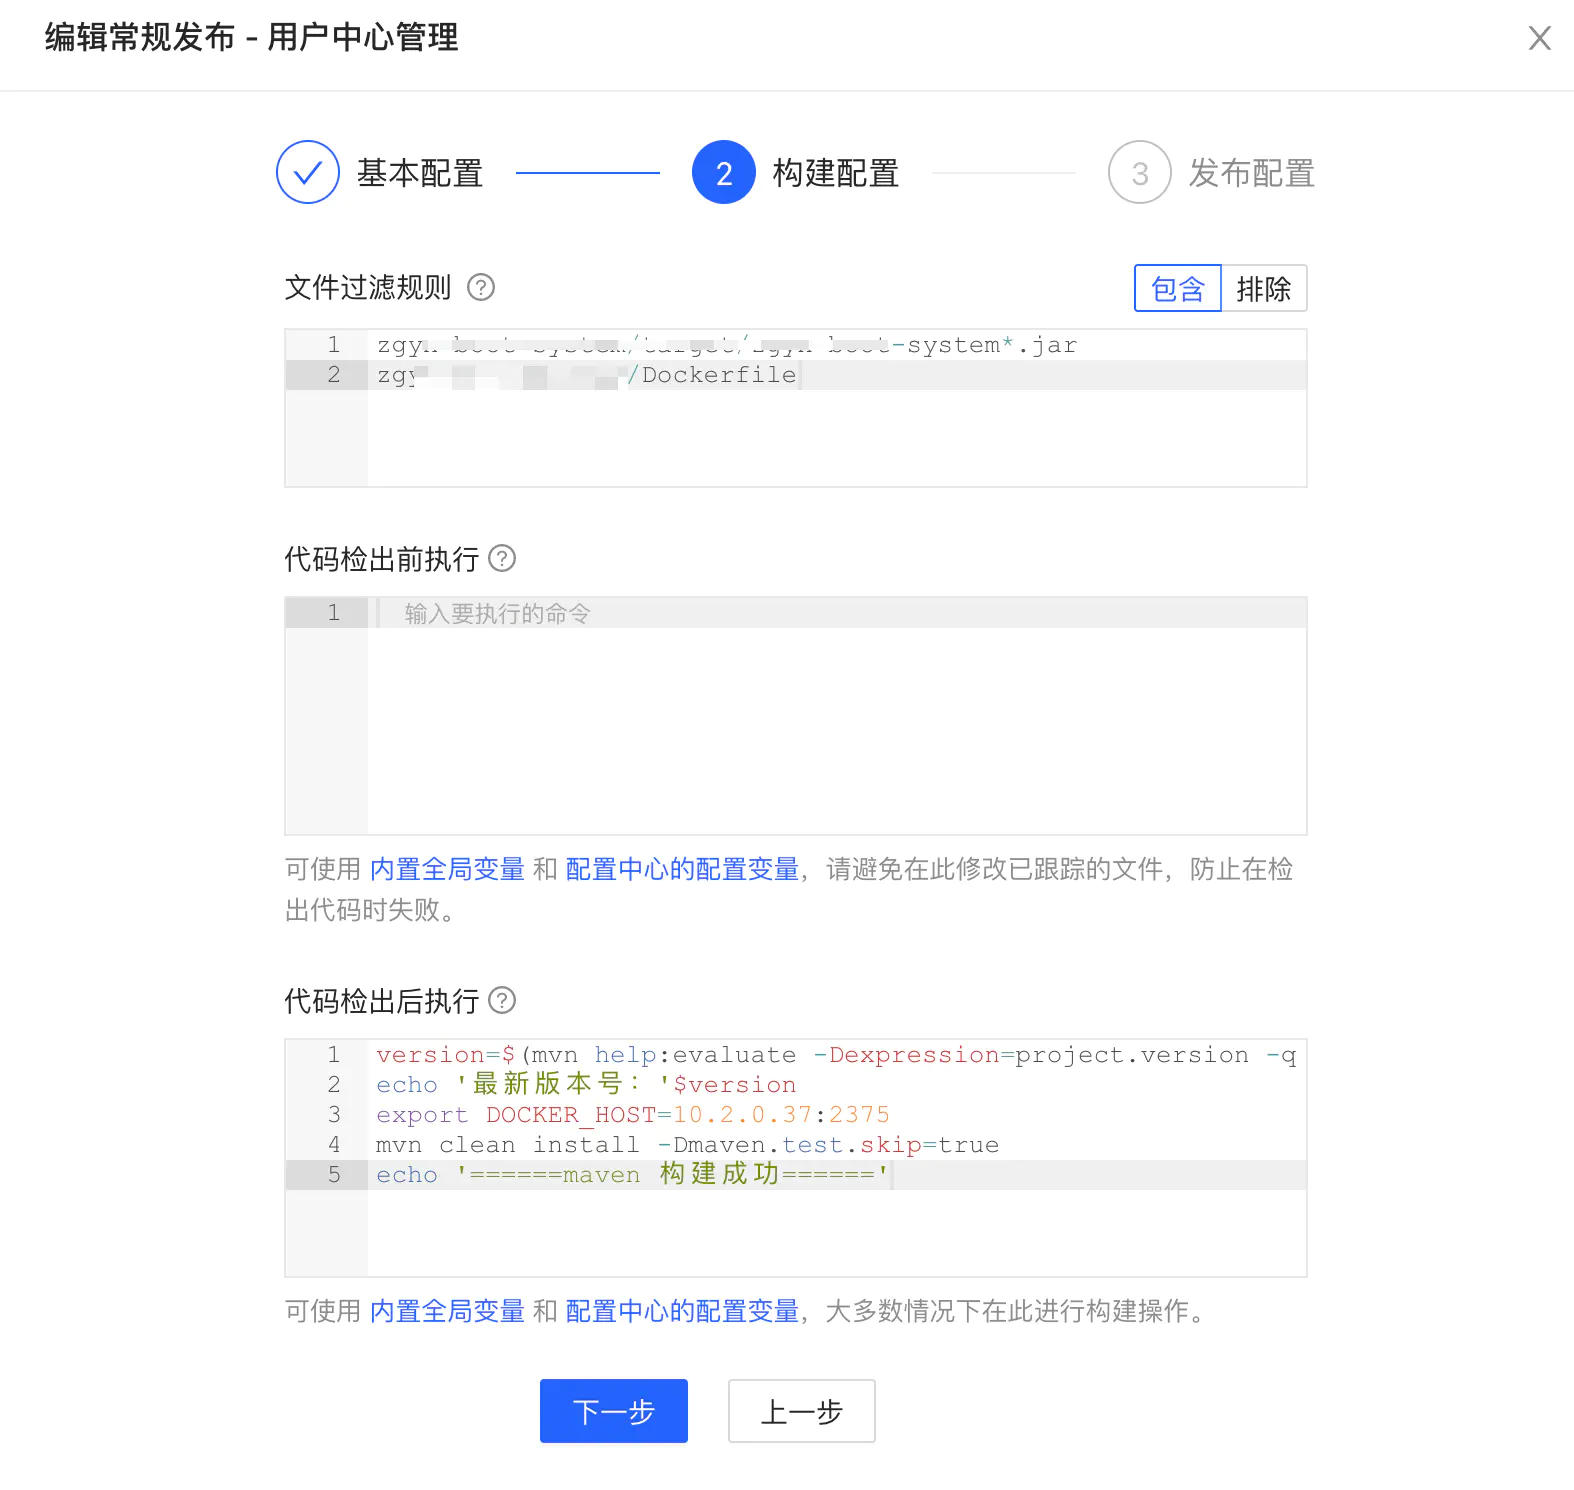Focus the 输入要执行的命令 command editor
The width and height of the screenshot is (1574, 1490).
tap(796, 716)
